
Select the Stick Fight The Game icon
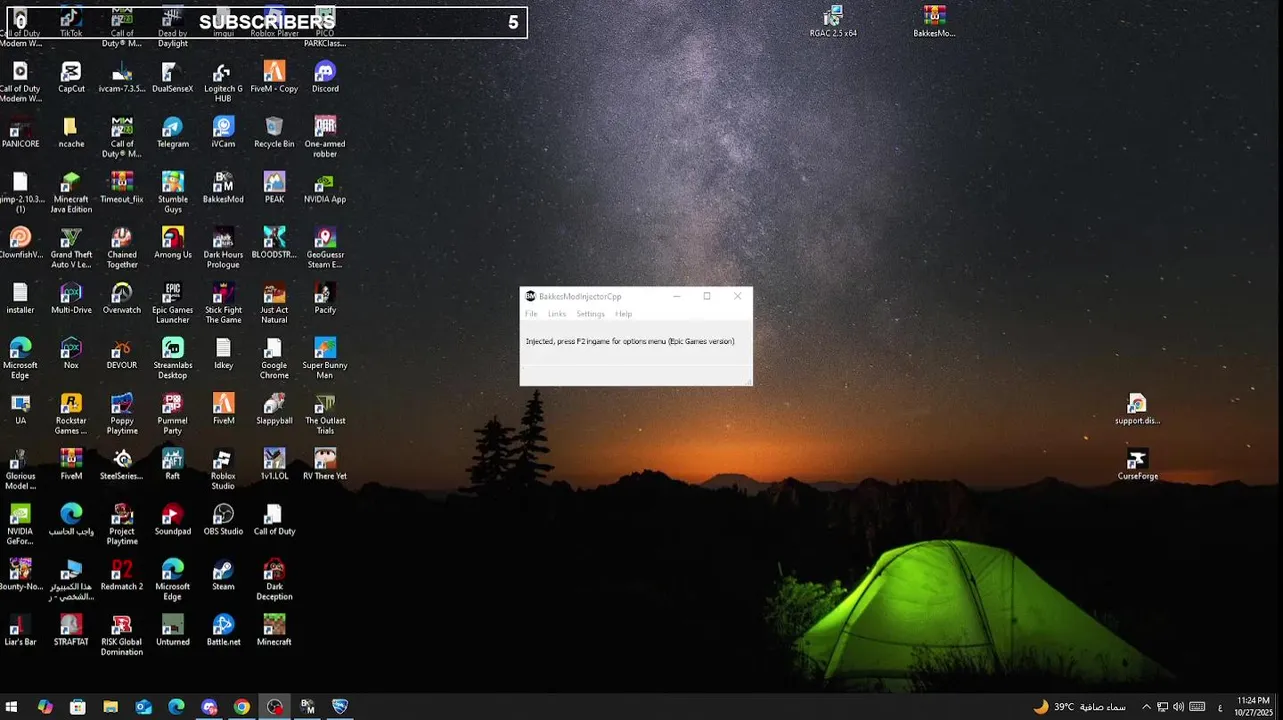point(223,303)
